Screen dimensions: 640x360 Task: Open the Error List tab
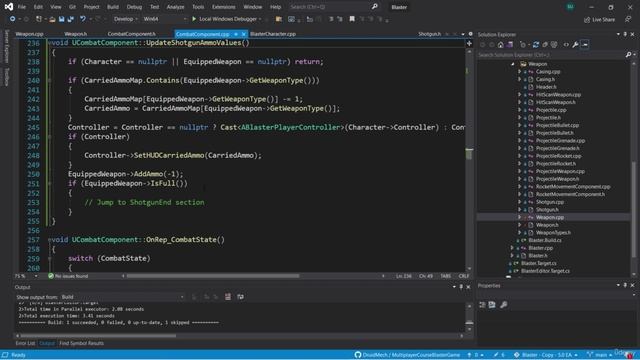pos(25,343)
